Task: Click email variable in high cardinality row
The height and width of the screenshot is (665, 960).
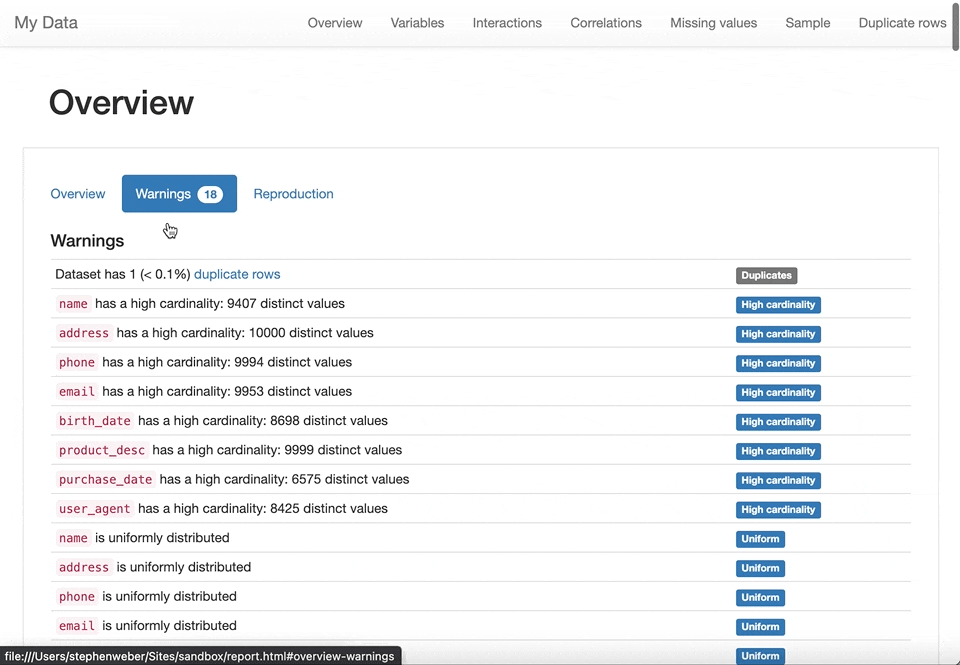Action: click(77, 392)
